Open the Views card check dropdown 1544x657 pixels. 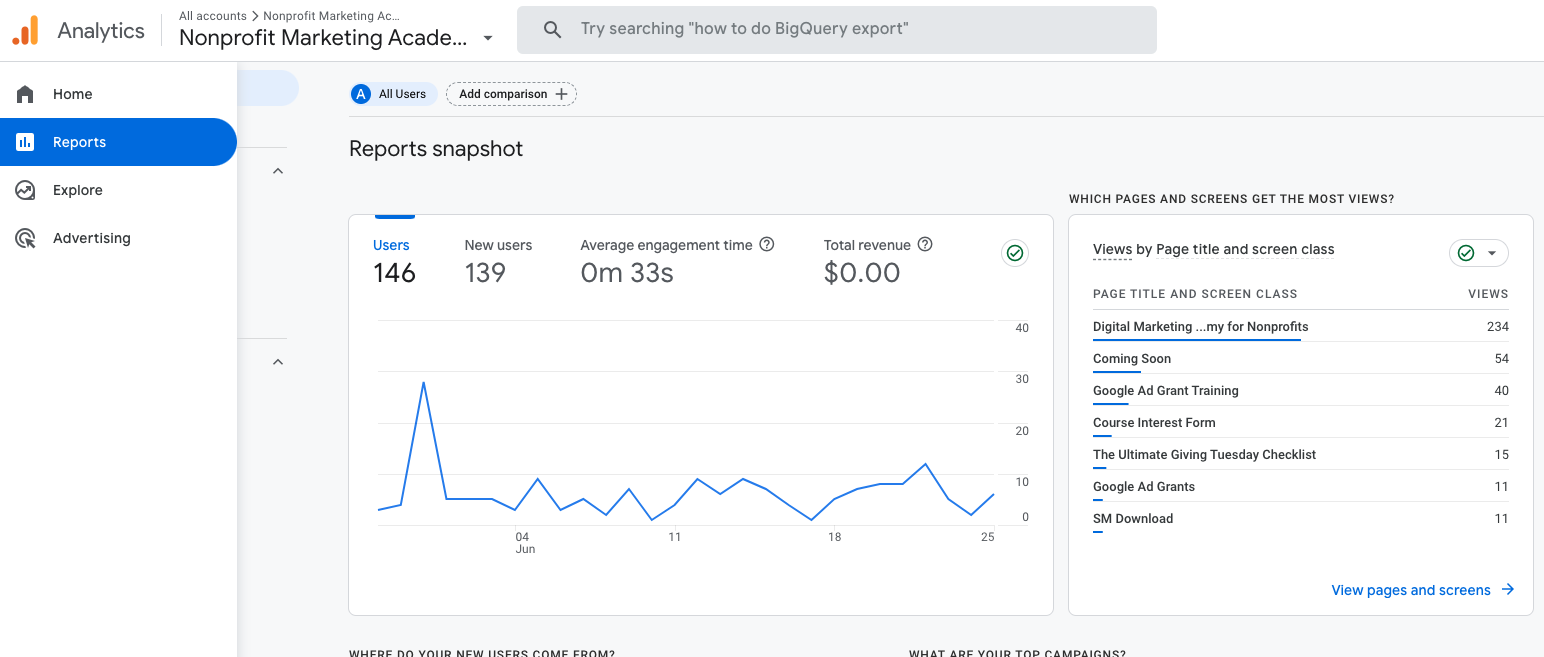point(1478,253)
